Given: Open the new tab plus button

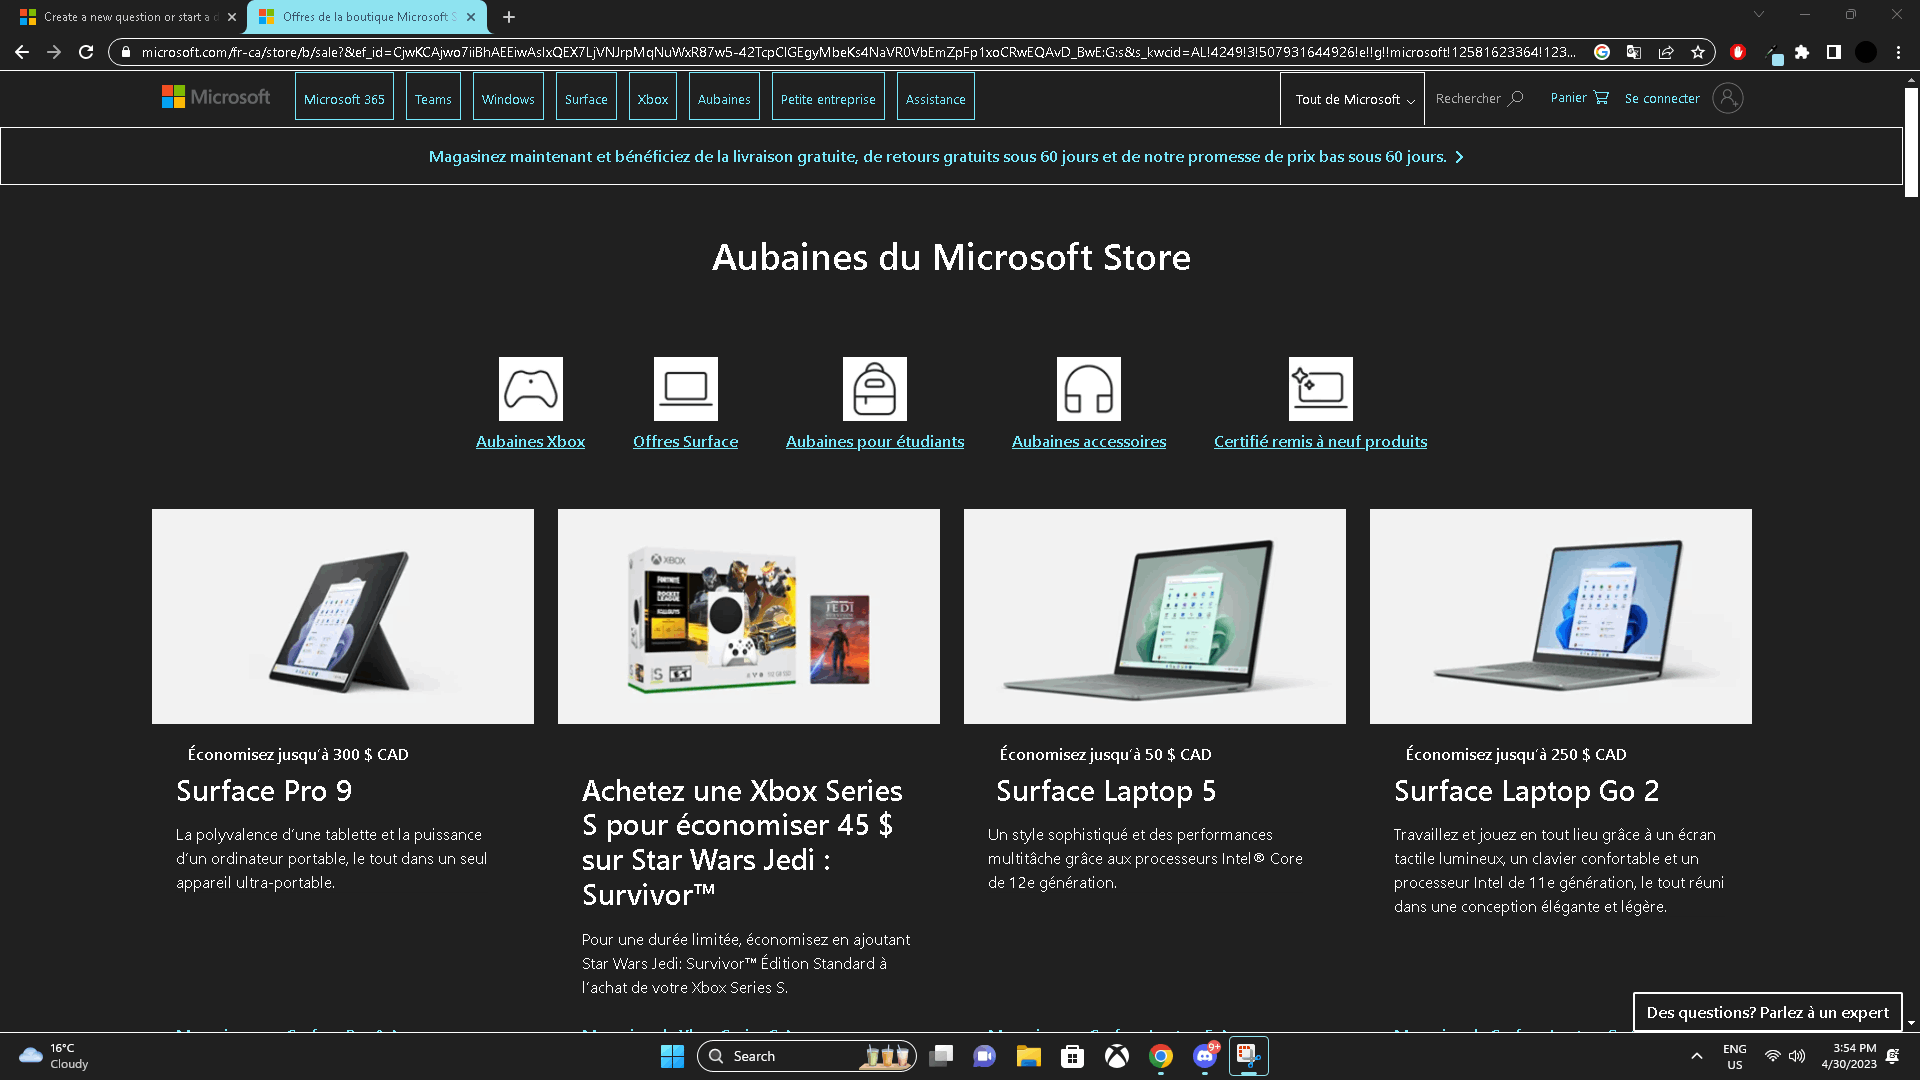Looking at the screenshot, I should [x=509, y=17].
